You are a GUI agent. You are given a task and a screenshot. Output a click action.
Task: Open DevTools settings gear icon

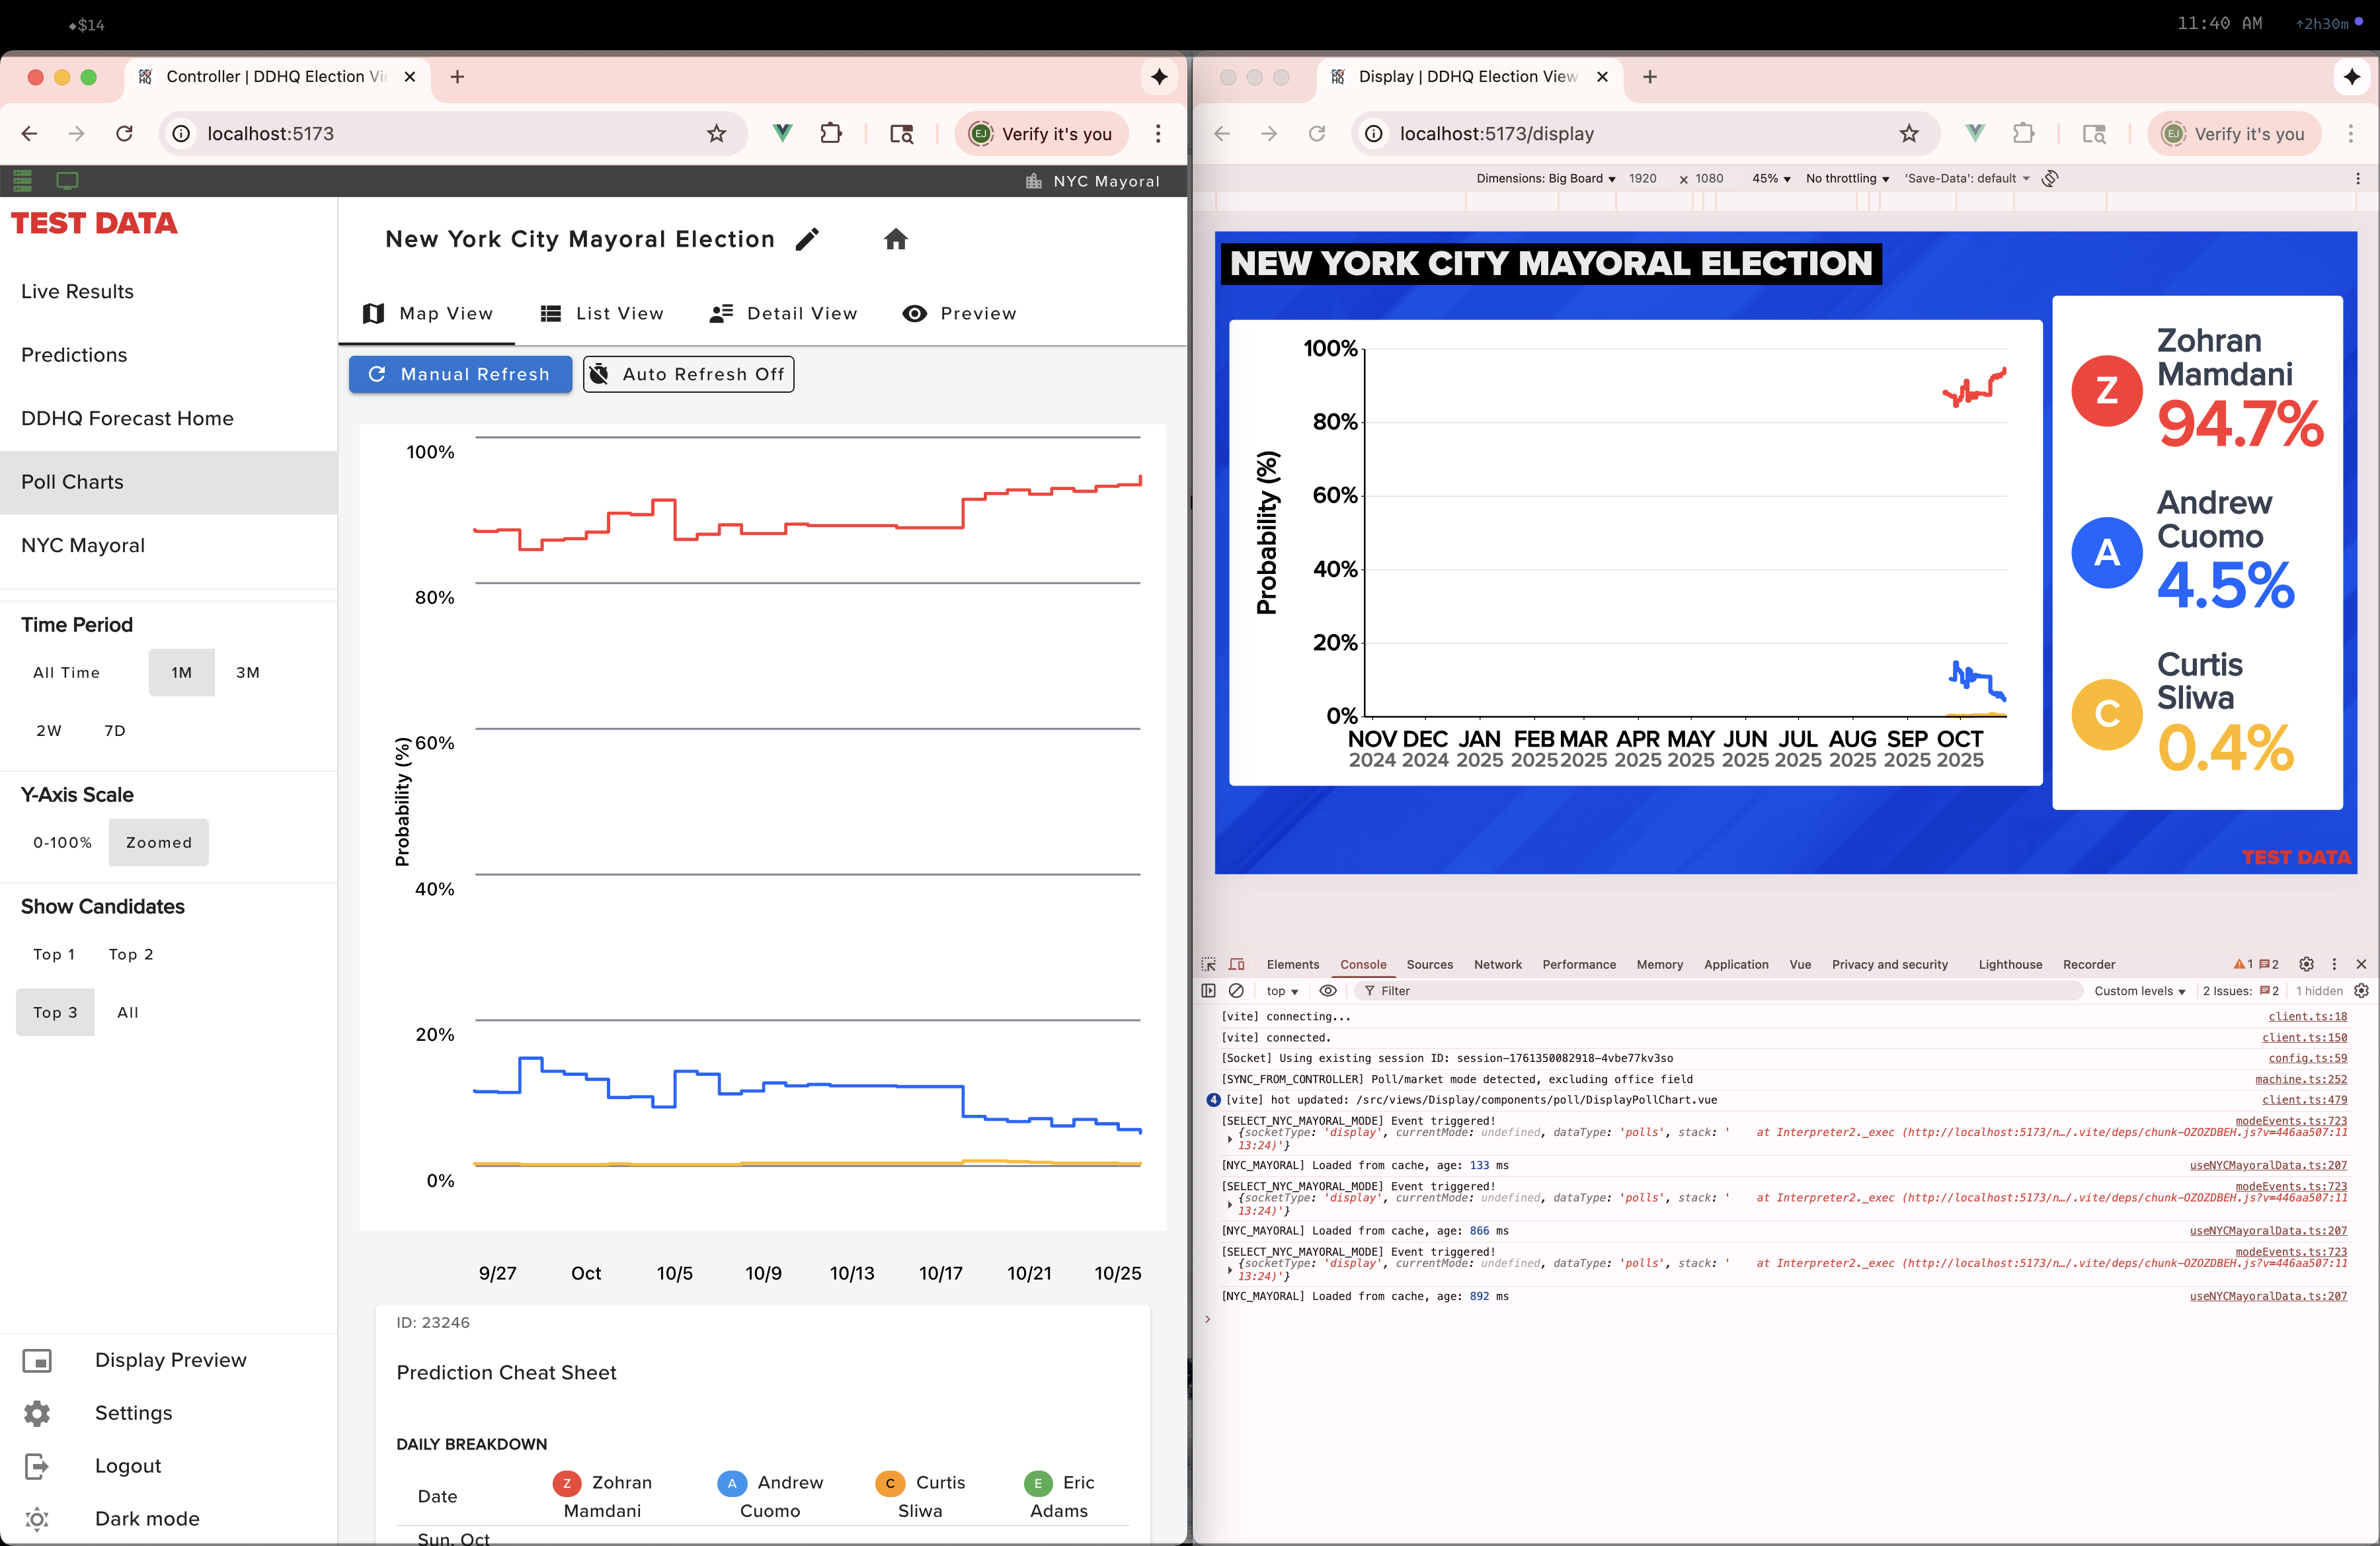(x=2306, y=964)
